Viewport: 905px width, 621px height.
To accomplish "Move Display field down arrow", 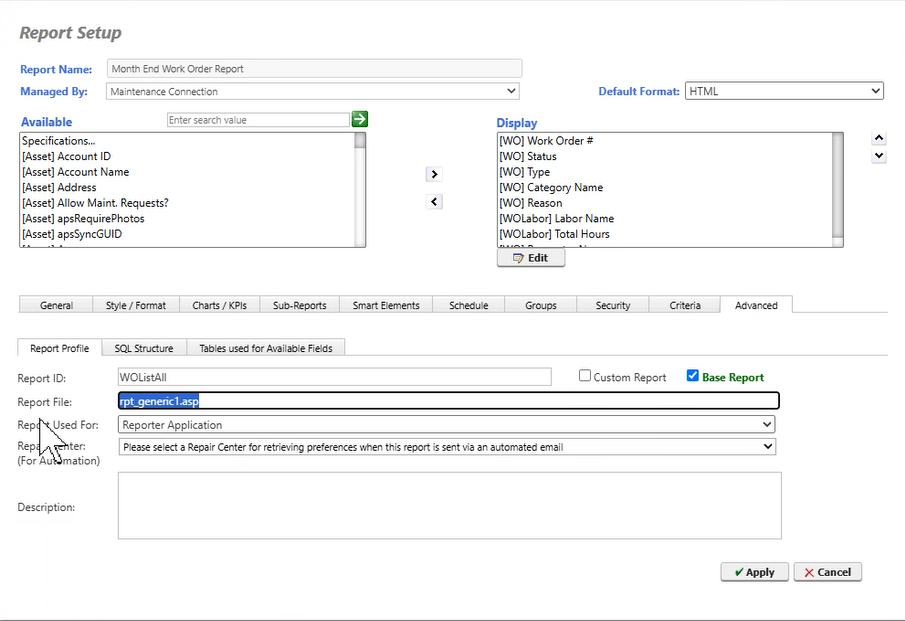I will click(878, 156).
